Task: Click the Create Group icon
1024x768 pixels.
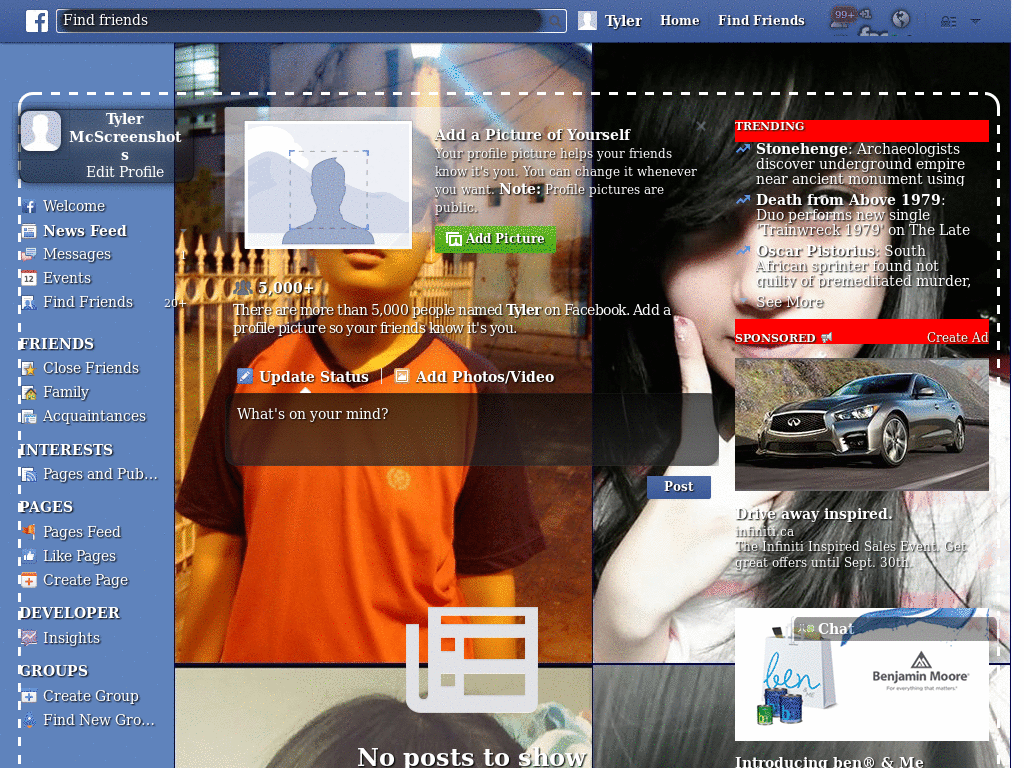Action: click(29, 696)
